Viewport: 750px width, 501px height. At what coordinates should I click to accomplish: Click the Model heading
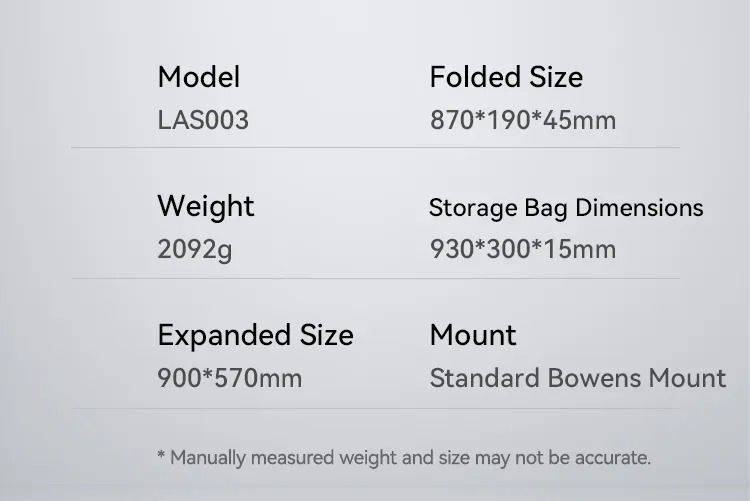point(199,77)
